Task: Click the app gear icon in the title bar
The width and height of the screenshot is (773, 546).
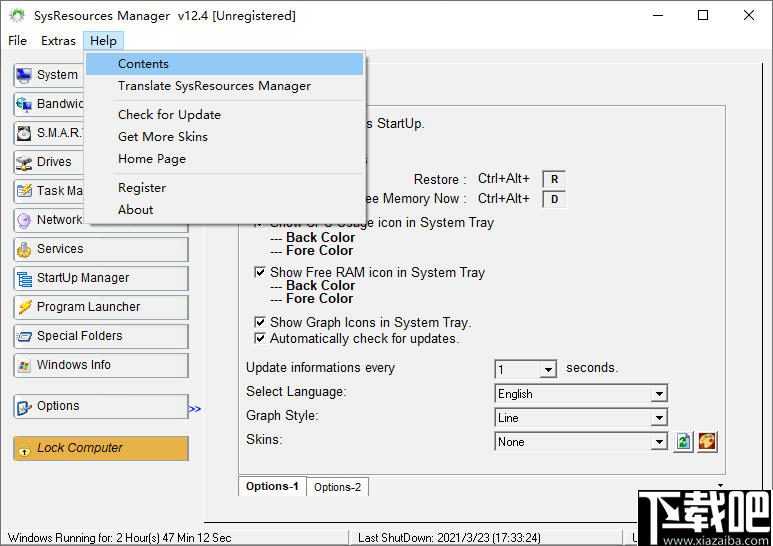Action: (17, 16)
